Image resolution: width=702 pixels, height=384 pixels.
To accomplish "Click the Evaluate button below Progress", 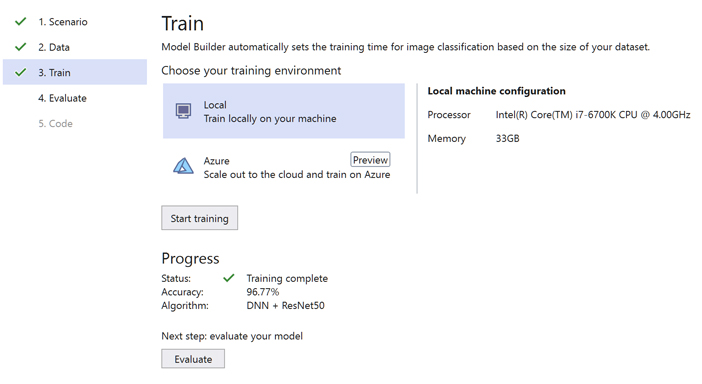I will [193, 359].
